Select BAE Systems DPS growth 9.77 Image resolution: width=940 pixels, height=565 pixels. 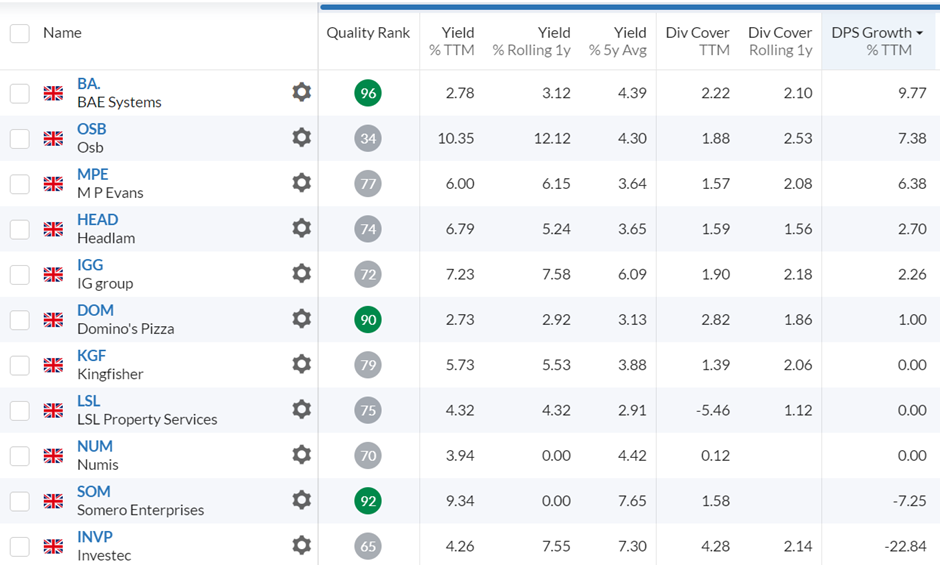[x=912, y=93]
